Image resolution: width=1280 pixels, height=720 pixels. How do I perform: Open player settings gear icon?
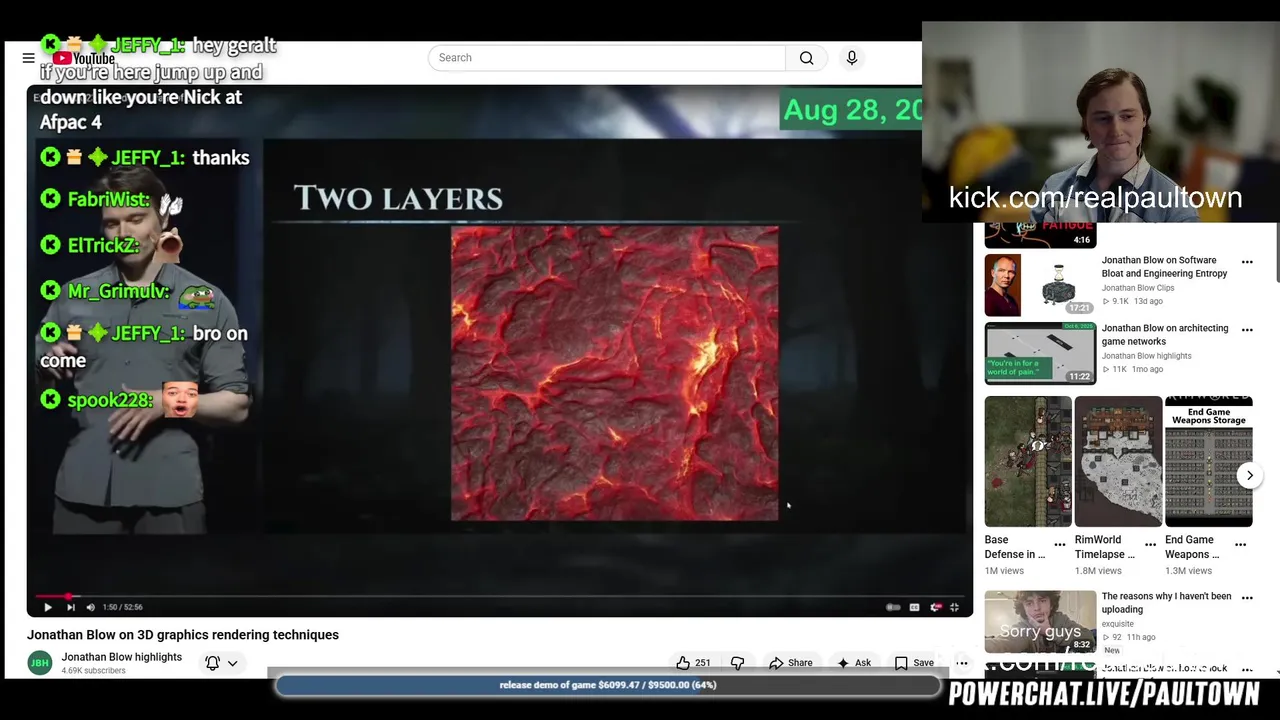click(x=935, y=607)
